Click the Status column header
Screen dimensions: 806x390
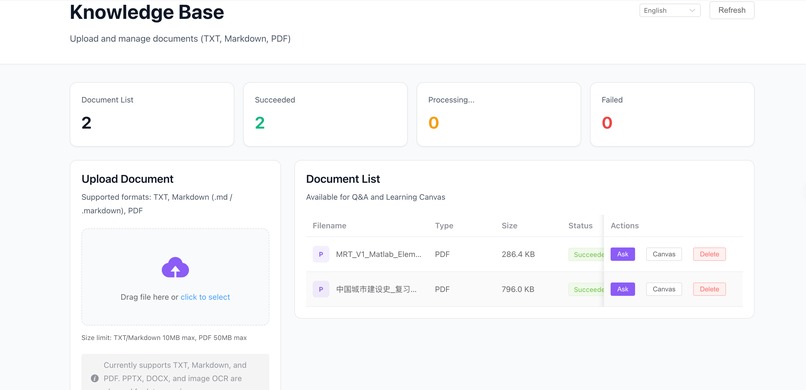[x=580, y=226]
